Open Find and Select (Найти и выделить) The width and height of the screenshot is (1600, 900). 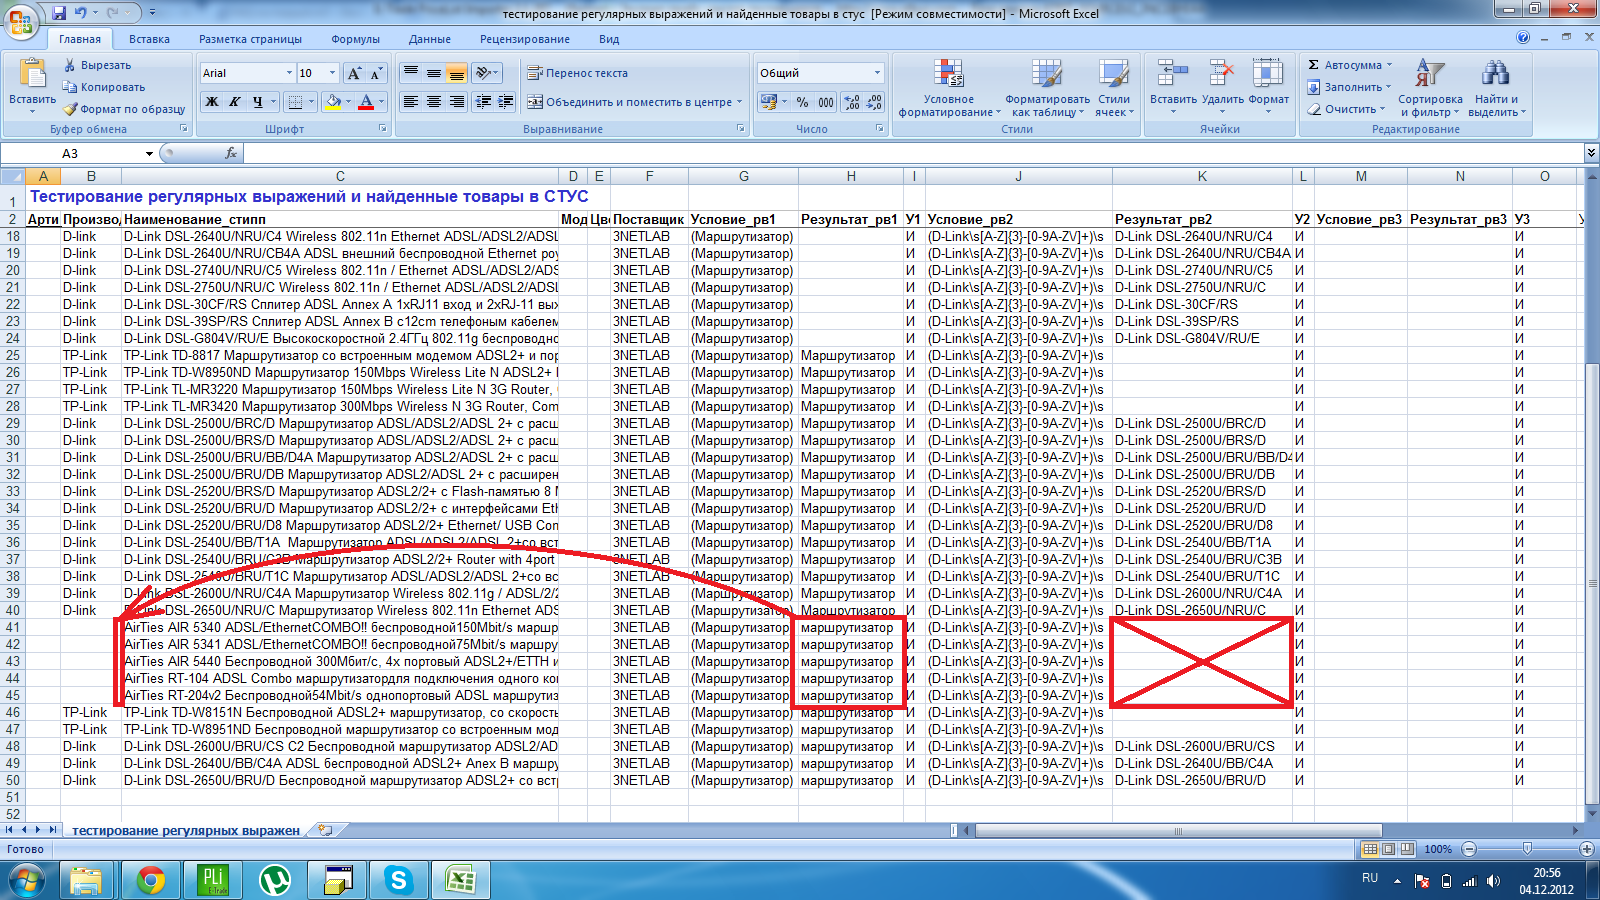coord(1497,88)
